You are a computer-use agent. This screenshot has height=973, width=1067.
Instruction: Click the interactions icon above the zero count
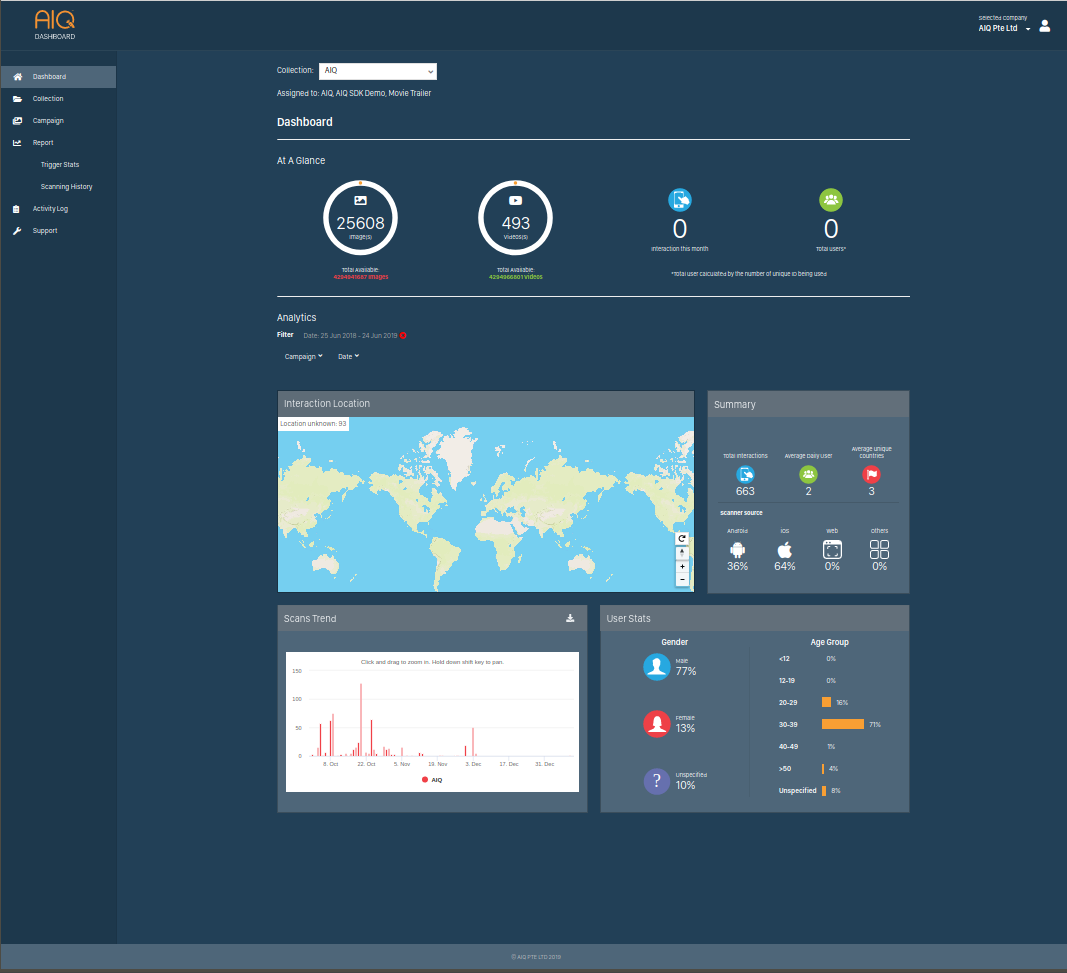coord(680,199)
